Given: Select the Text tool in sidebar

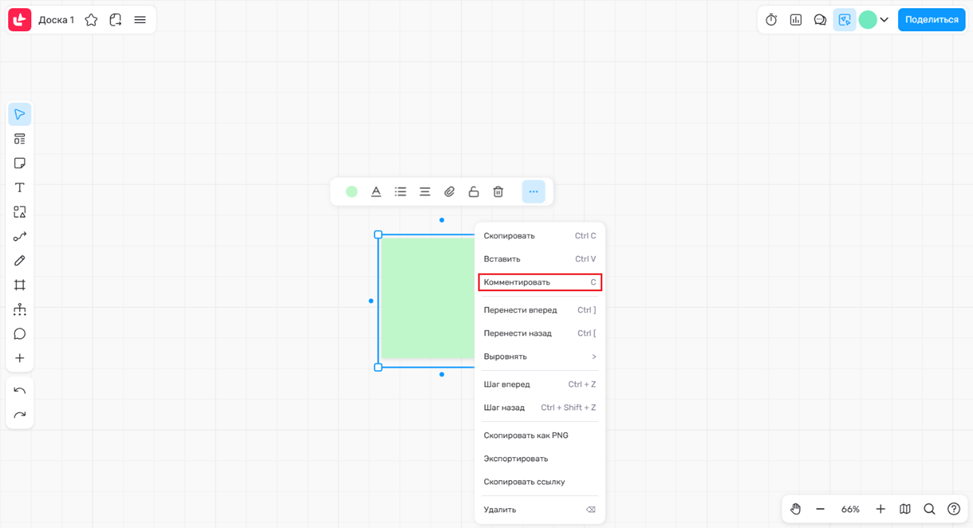Looking at the screenshot, I should 19,188.
